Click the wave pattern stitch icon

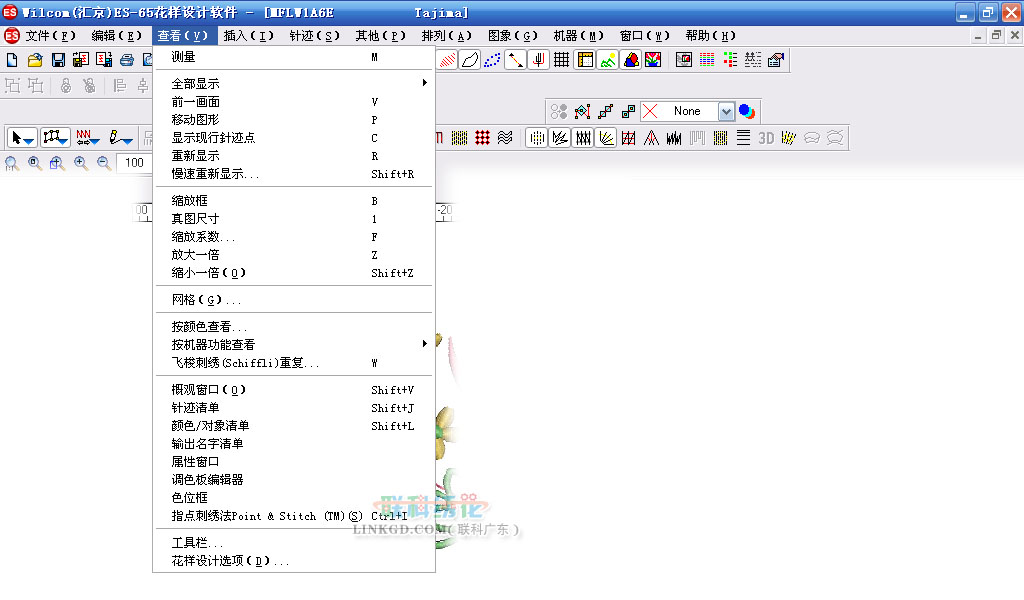tap(505, 138)
